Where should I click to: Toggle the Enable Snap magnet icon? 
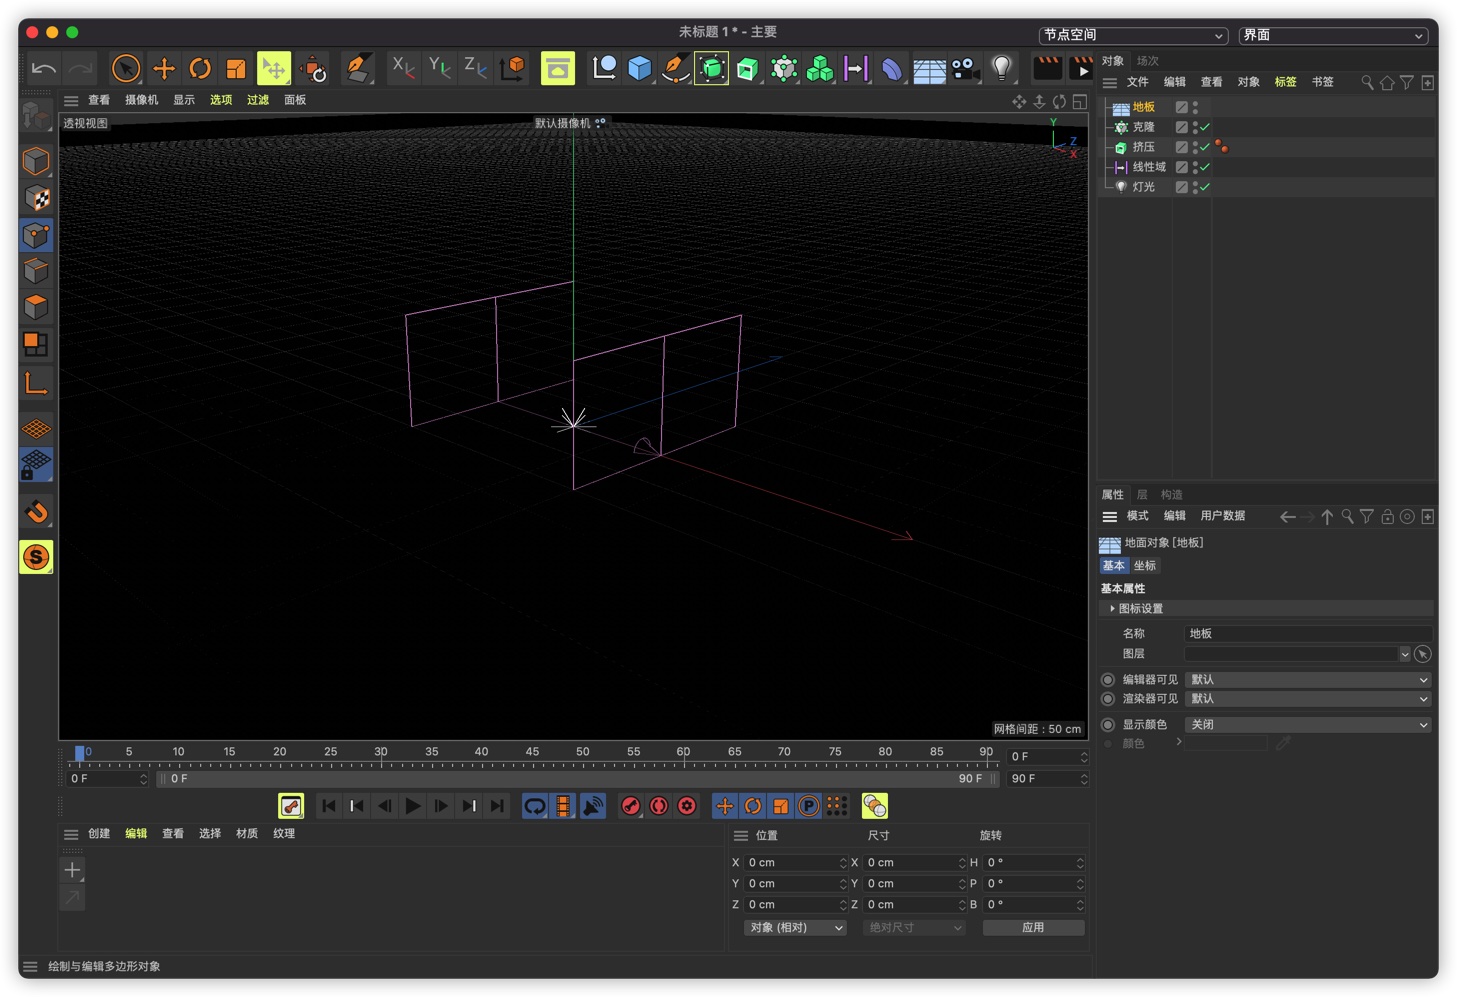36,512
